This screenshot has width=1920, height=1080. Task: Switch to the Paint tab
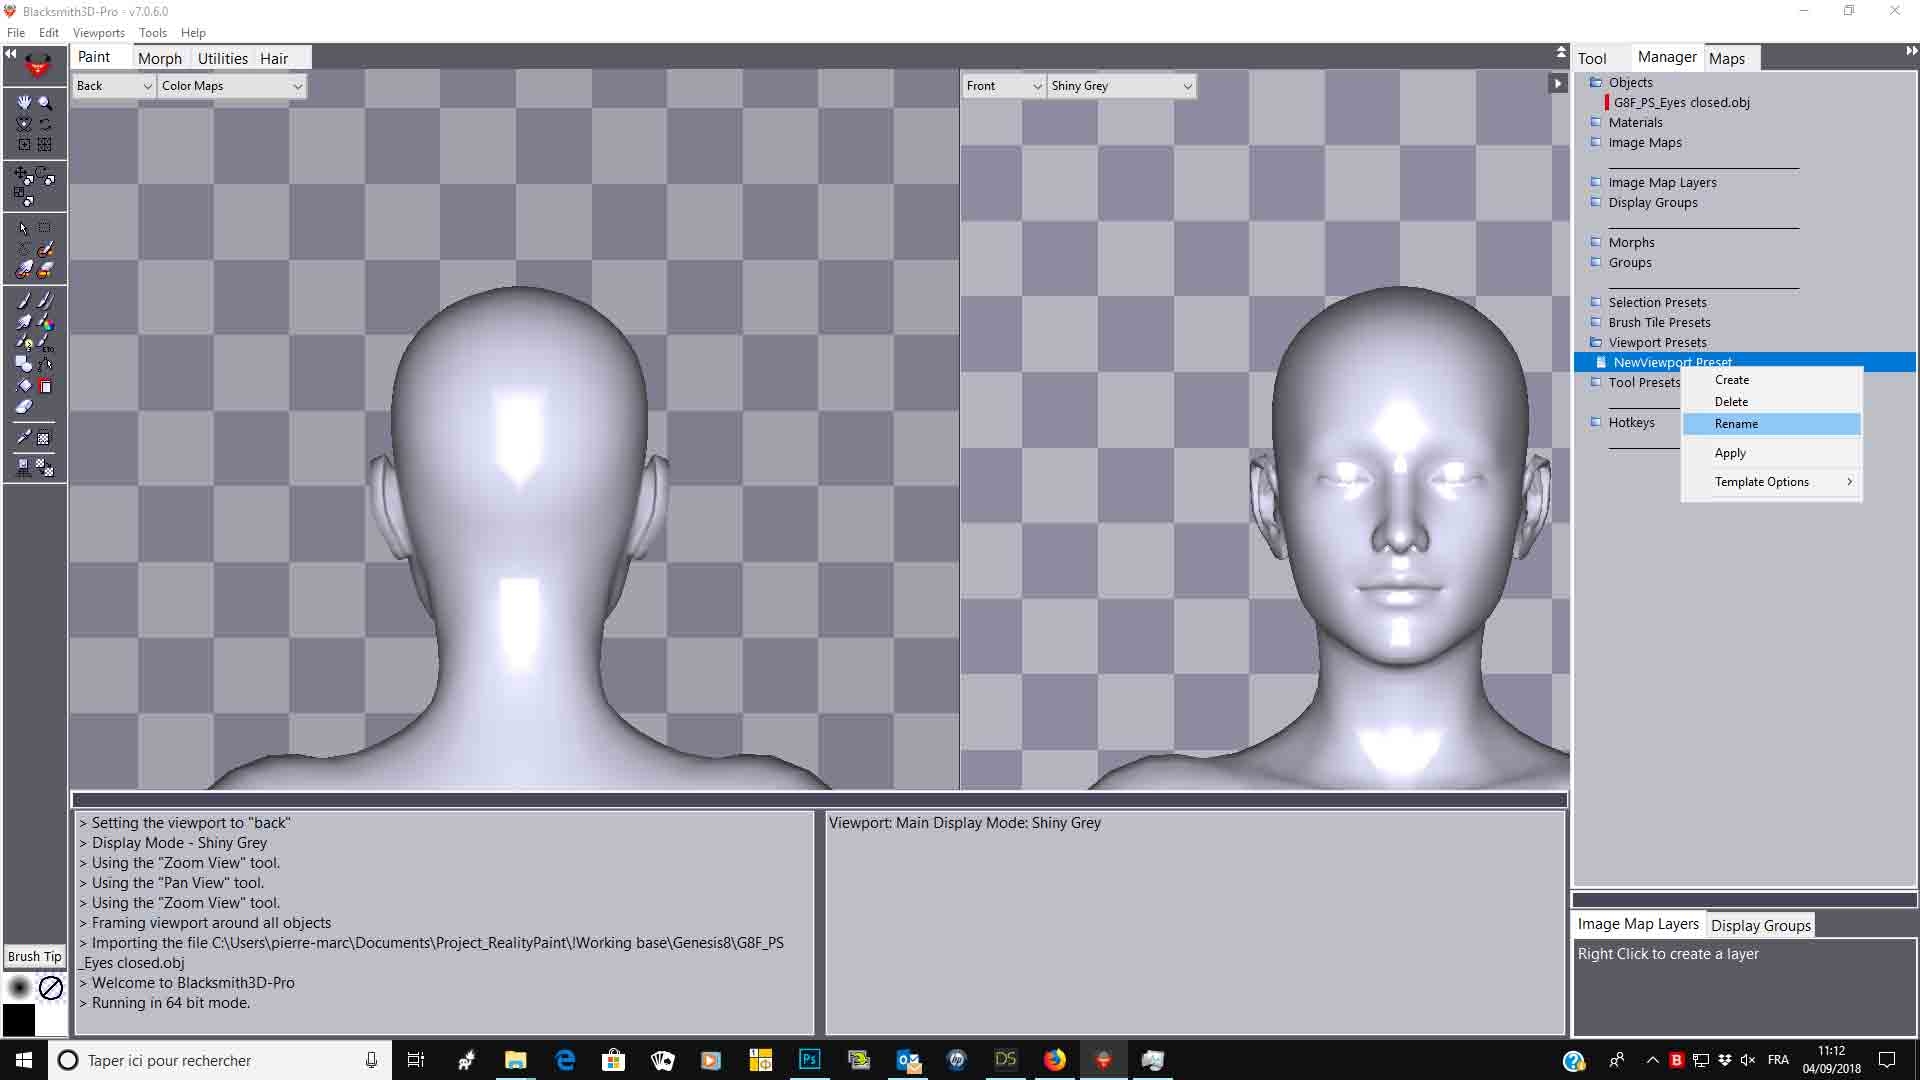click(x=94, y=57)
